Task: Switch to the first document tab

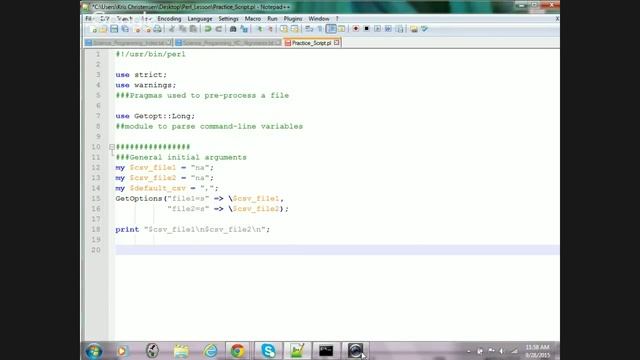Action: [129, 43]
